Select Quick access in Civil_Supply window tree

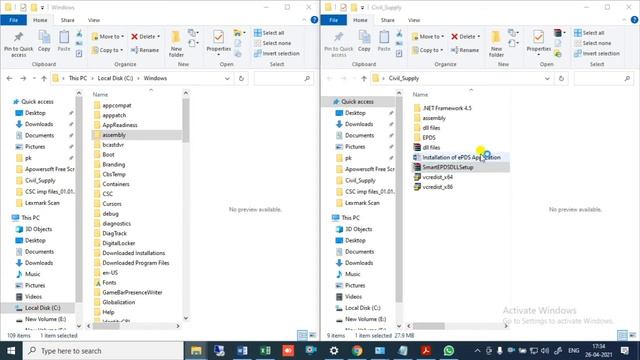(x=358, y=102)
